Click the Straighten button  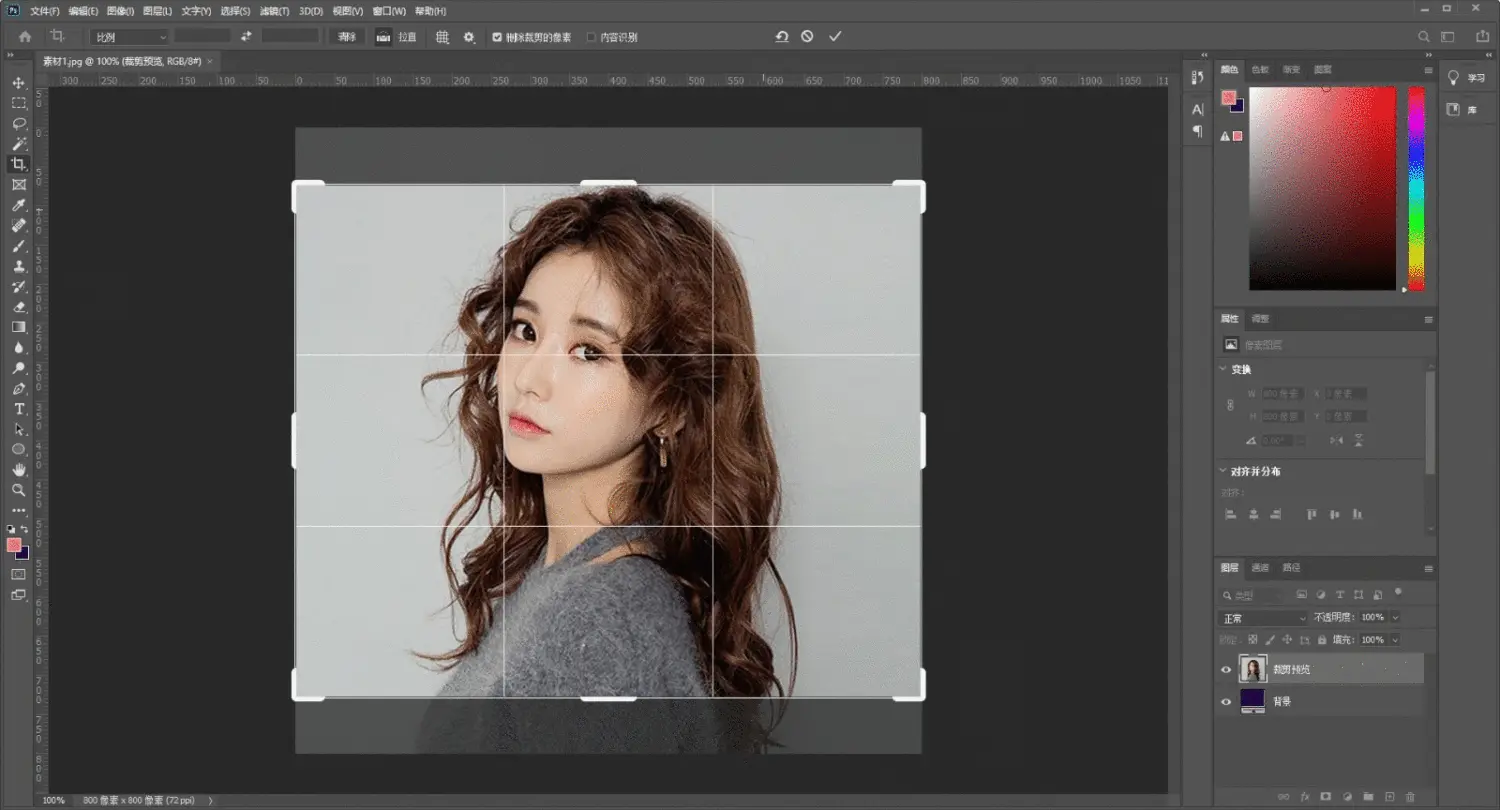coord(397,37)
